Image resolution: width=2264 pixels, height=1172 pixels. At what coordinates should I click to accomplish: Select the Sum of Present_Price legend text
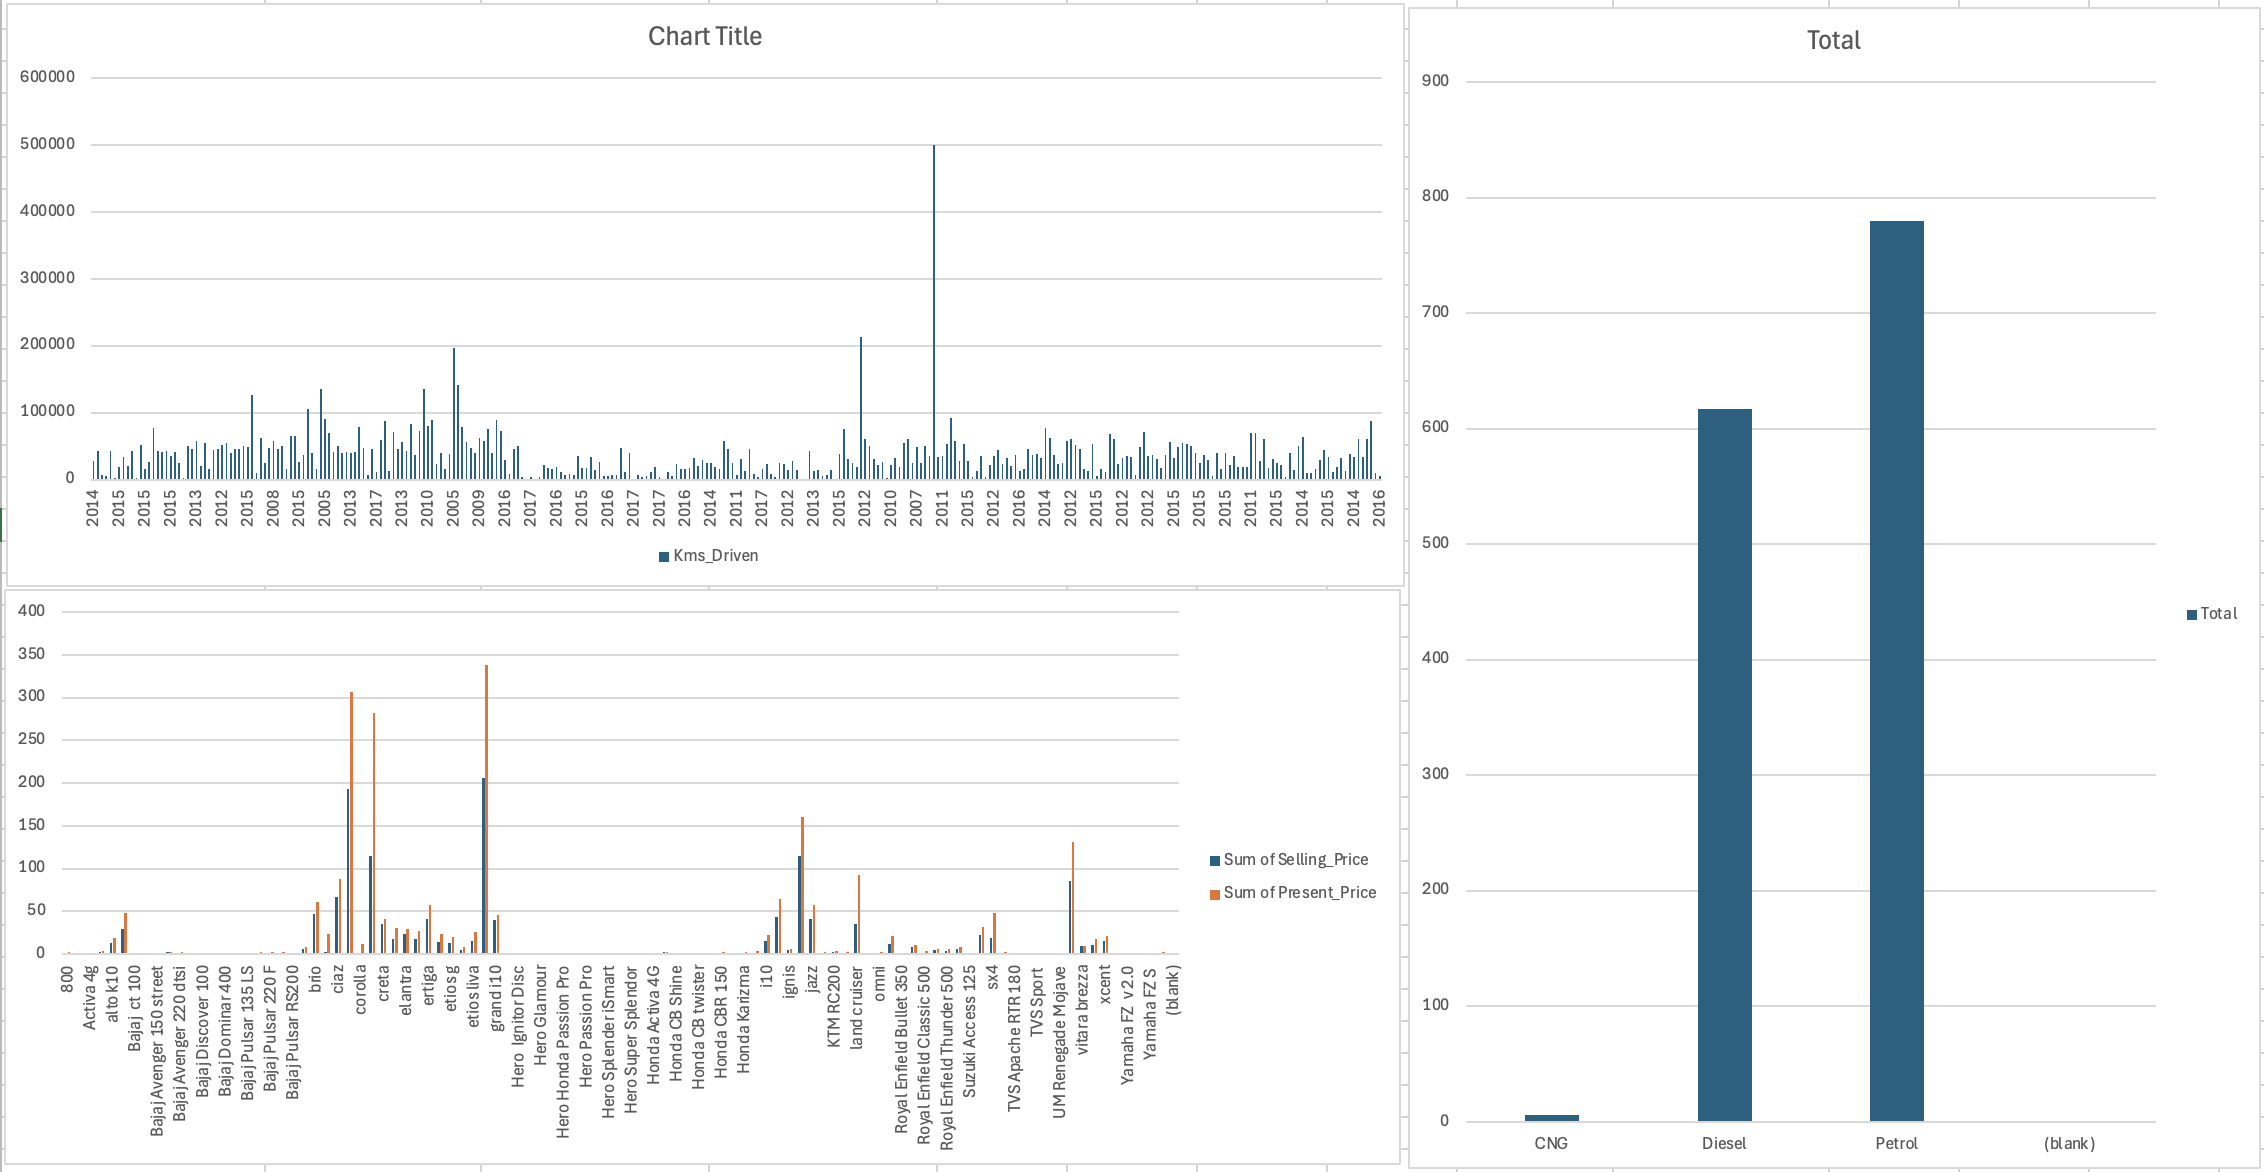pos(1299,893)
